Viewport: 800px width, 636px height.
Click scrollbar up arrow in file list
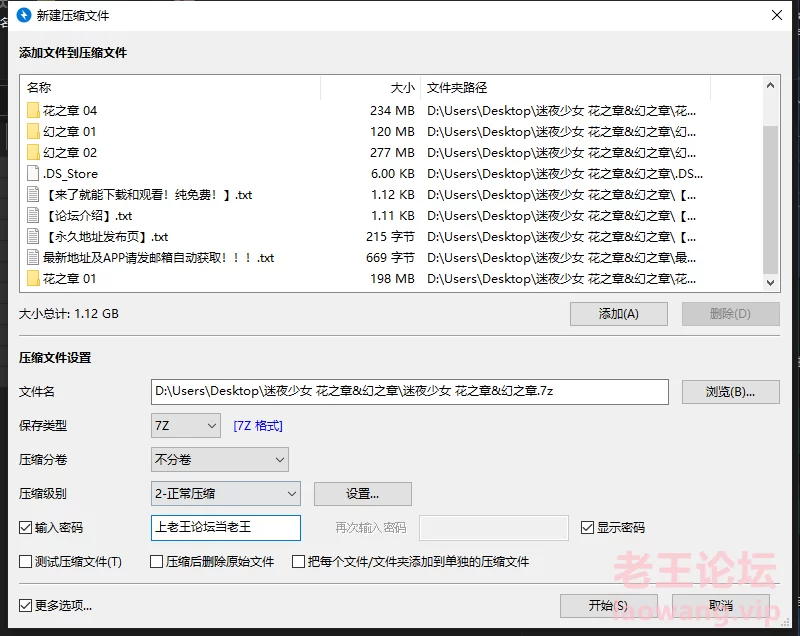(770, 86)
